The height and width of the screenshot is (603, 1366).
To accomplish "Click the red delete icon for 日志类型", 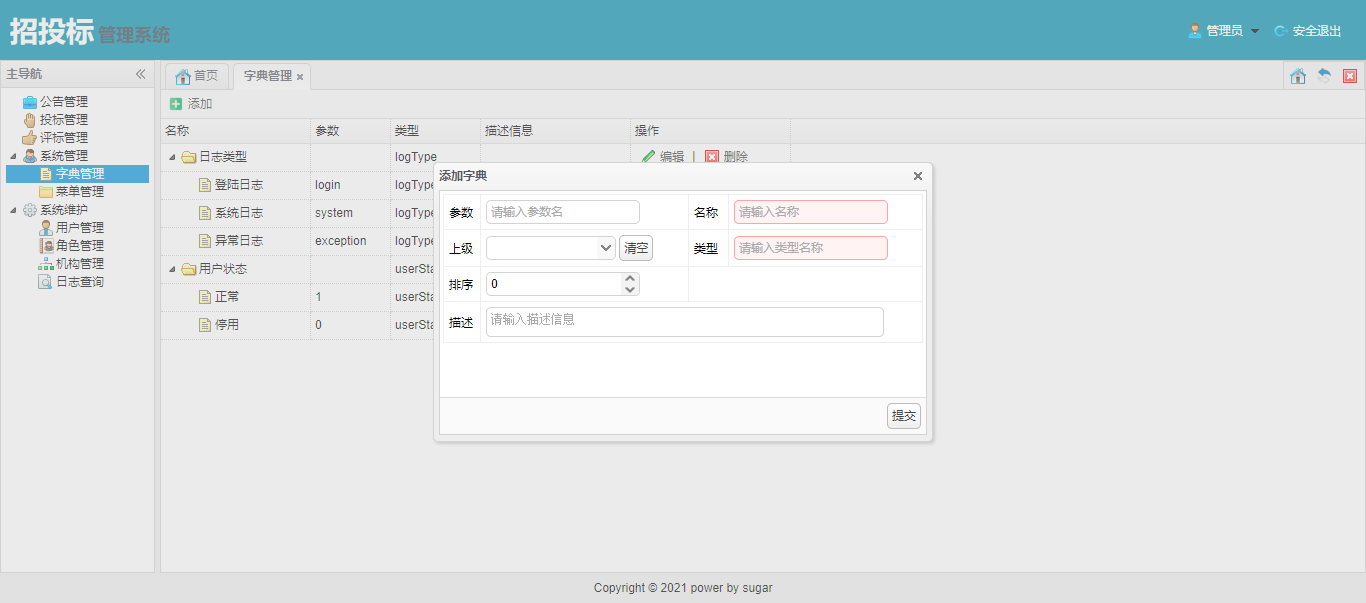I will tap(712, 157).
